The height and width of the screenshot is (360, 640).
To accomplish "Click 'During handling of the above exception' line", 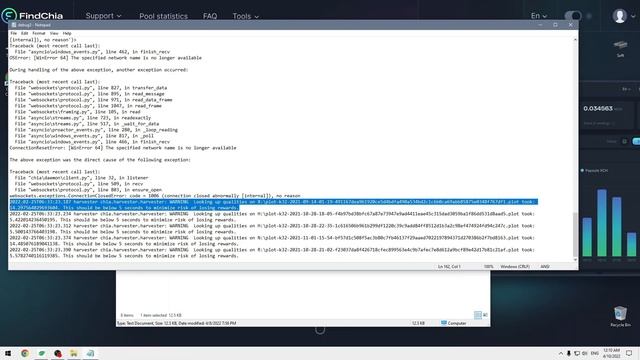I will coord(99,70).
